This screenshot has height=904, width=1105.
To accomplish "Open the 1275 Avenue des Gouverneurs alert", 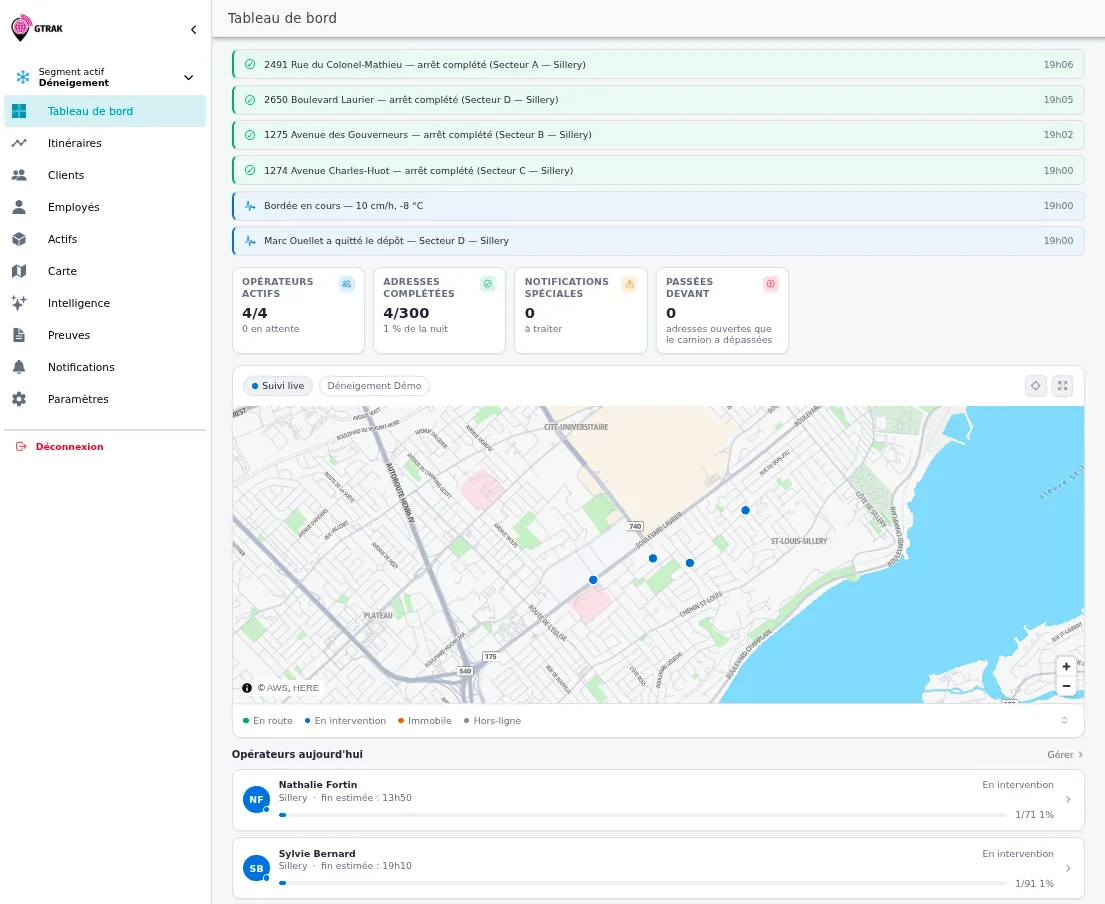I will tap(658, 135).
